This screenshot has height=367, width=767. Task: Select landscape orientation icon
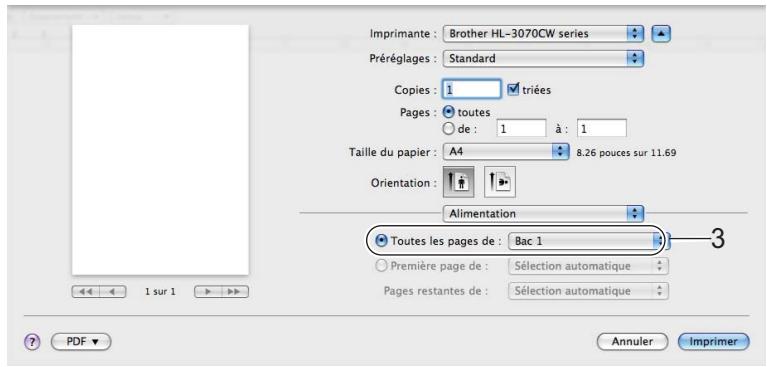[500, 183]
